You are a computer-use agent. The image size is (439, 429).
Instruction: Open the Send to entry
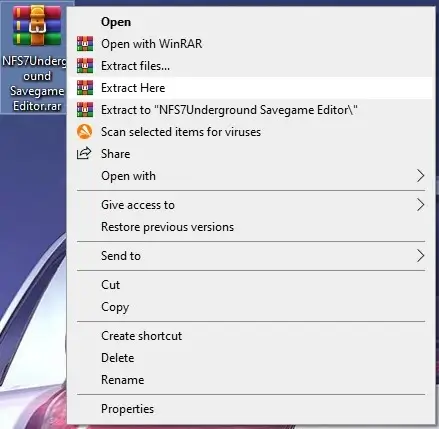[250, 256]
